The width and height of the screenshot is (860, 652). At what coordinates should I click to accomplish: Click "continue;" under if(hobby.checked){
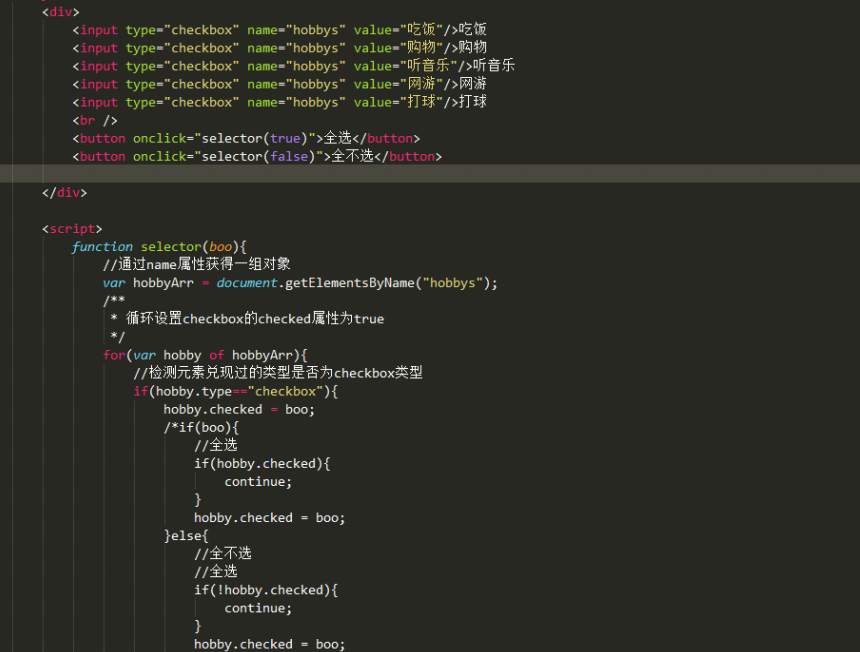coord(258,482)
